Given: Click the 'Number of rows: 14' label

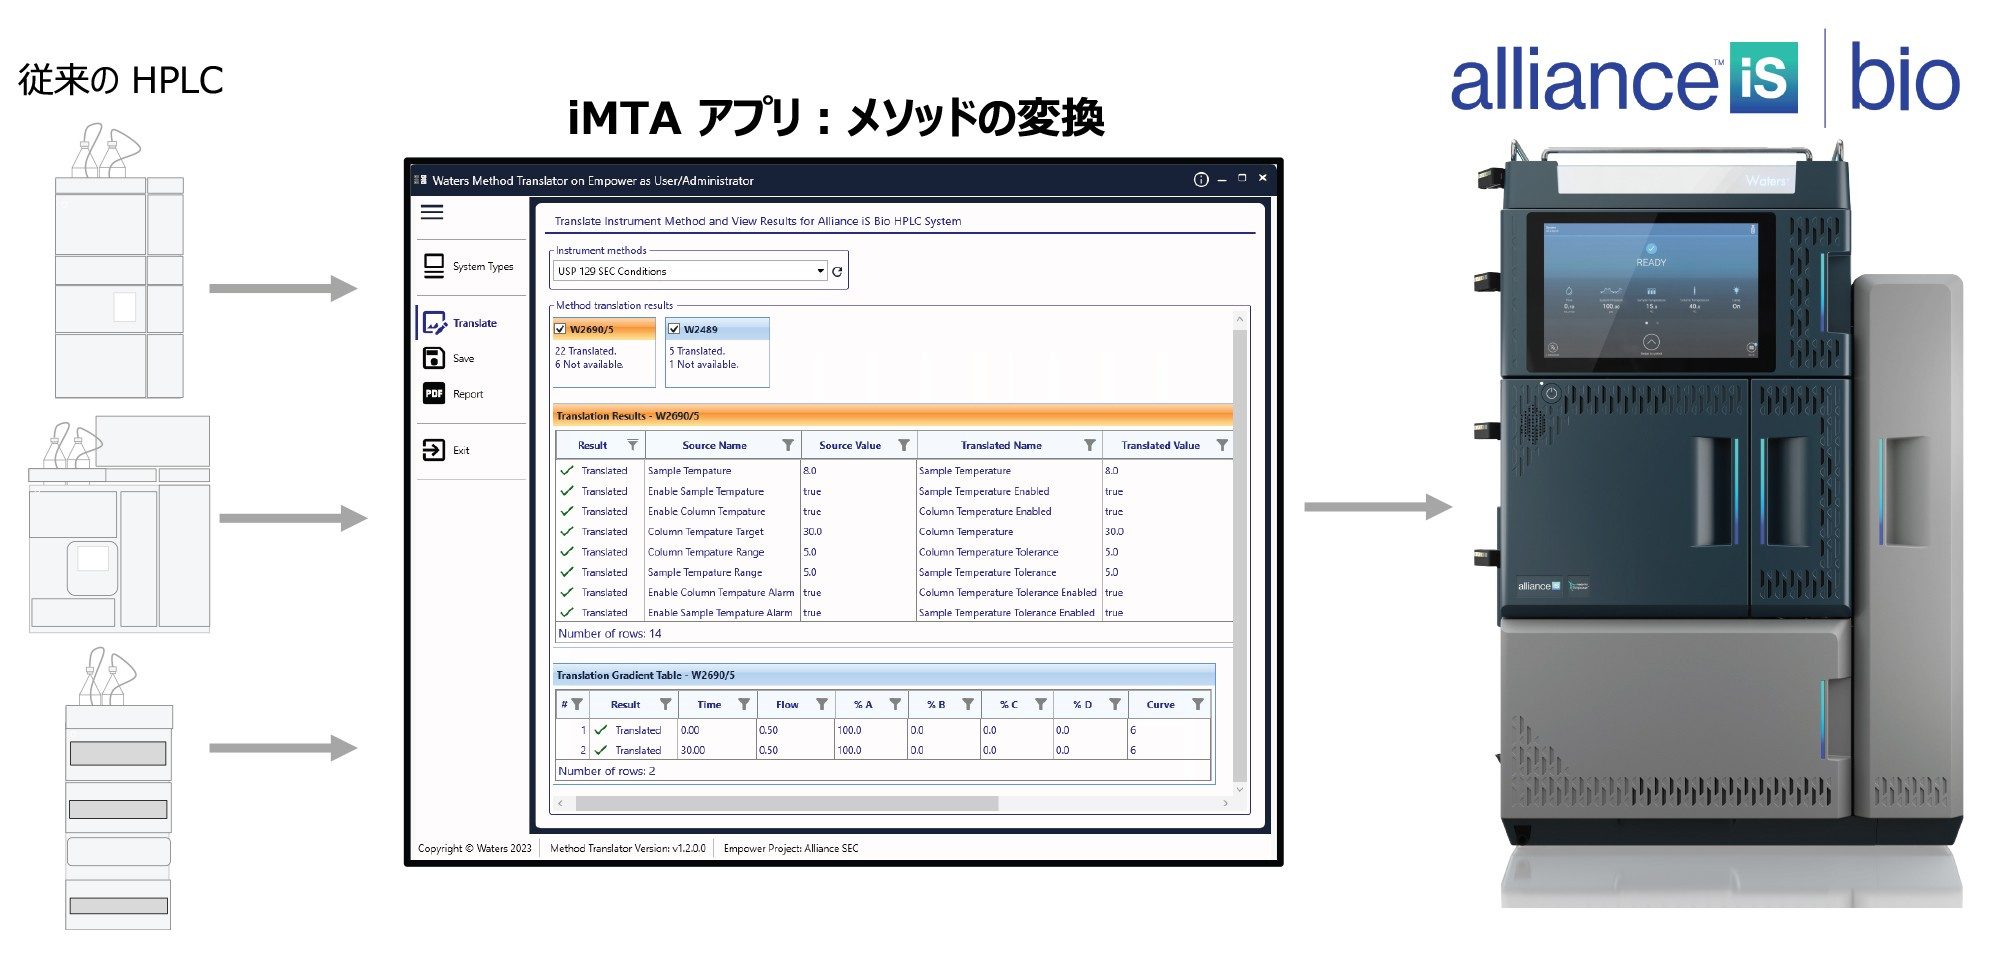Looking at the screenshot, I should pos(609,634).
